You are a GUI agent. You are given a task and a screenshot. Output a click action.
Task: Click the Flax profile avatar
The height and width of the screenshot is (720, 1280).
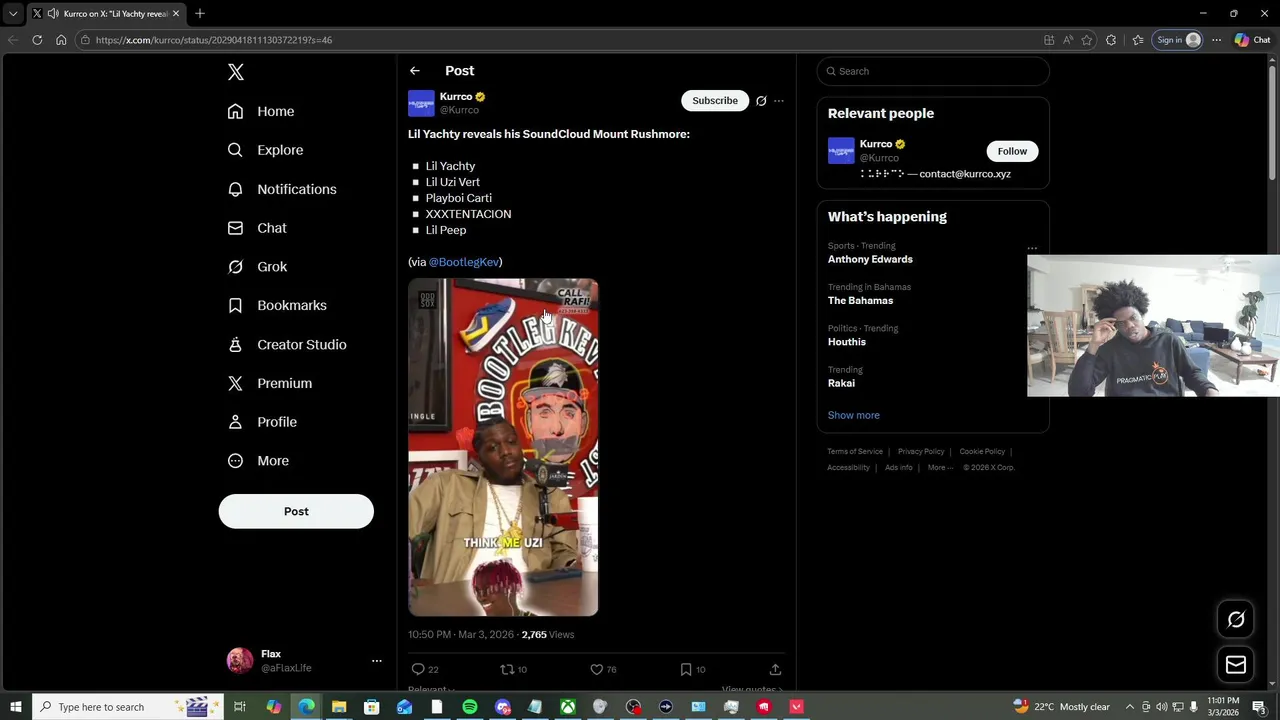[240, 661]
